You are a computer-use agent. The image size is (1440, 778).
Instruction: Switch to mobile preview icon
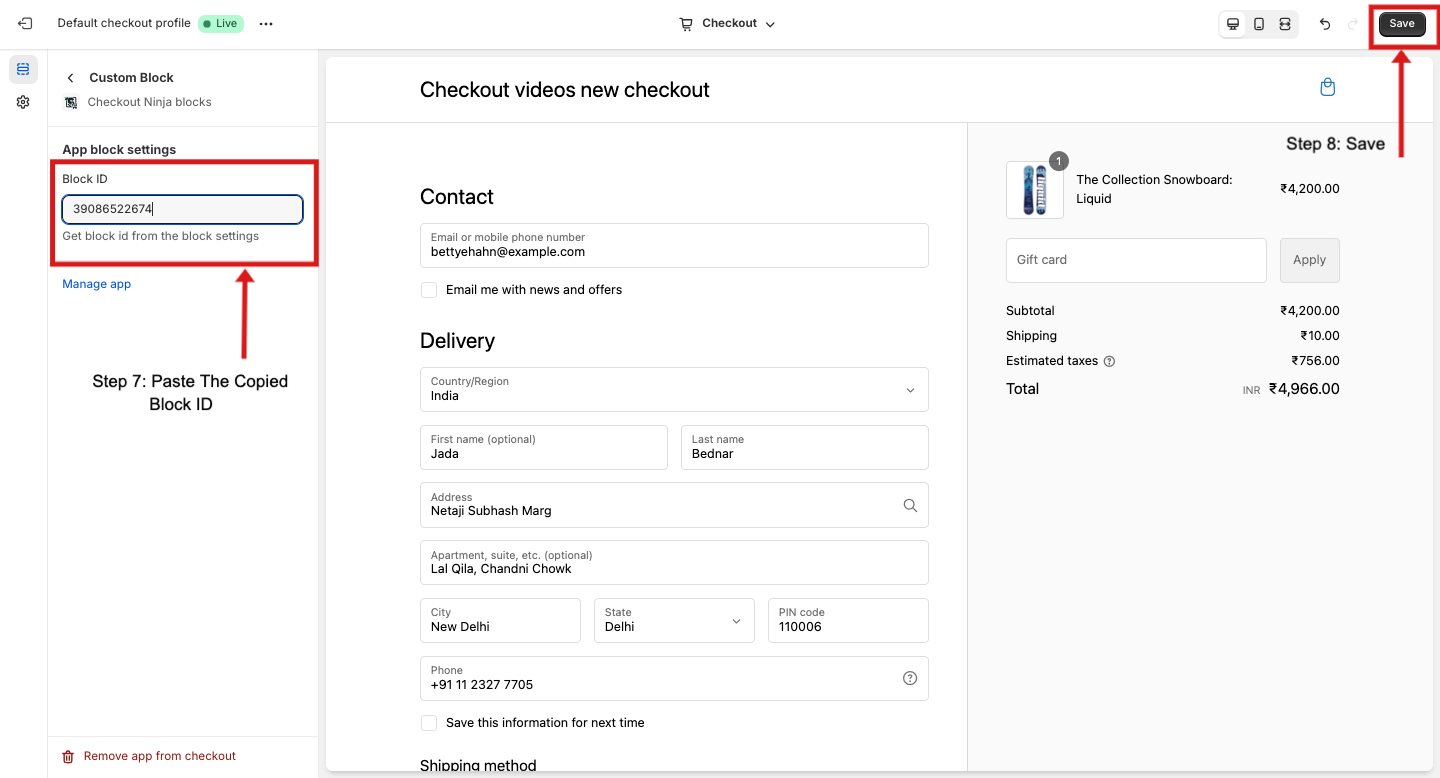pos(1259,24)
